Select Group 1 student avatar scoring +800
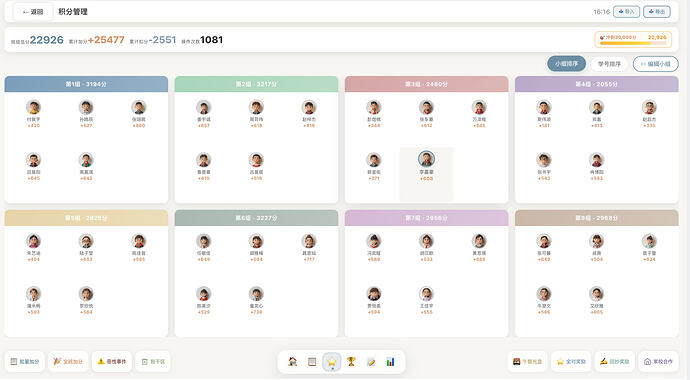The width and height of the screenshot is (690, 380). pos(139,107)
